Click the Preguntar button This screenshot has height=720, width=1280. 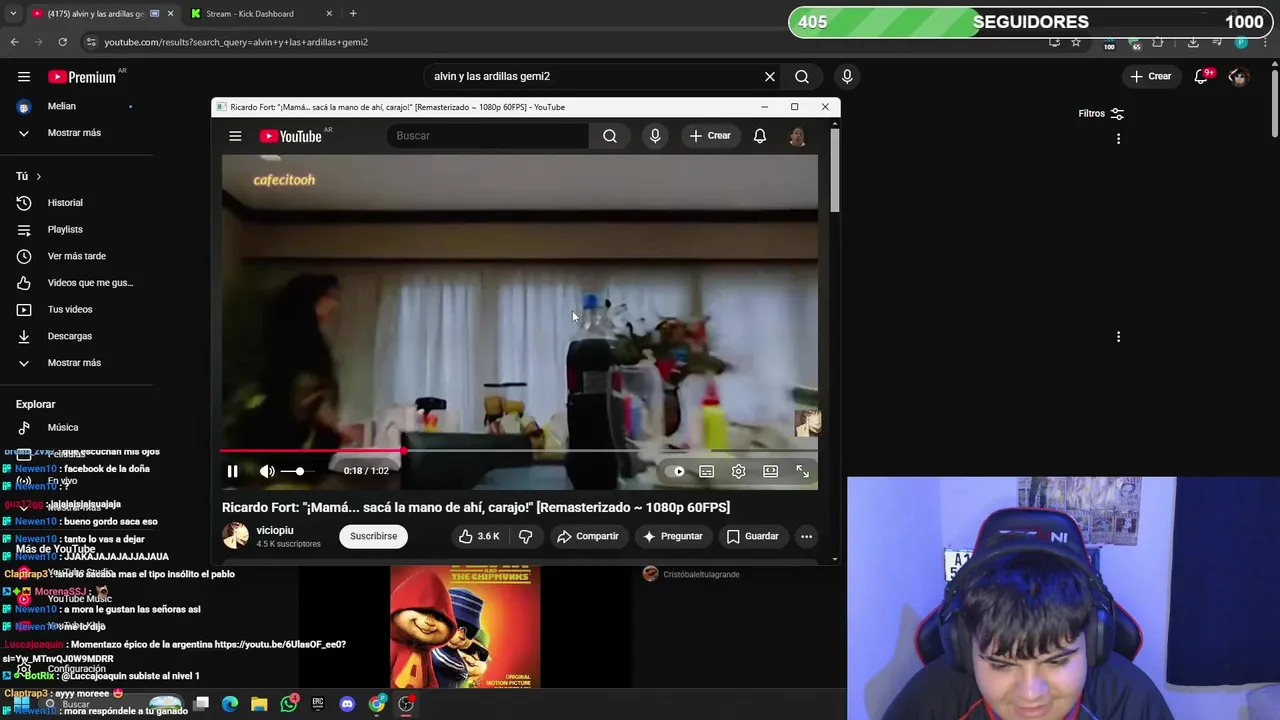[x=672, y=537]
